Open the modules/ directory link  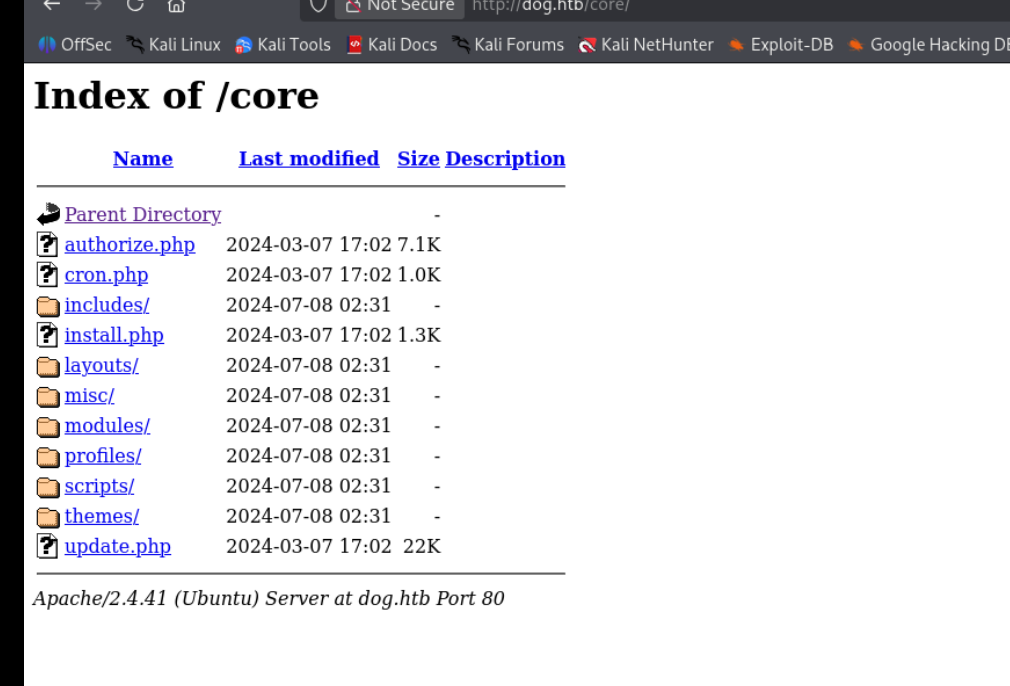tap(107, 426)
